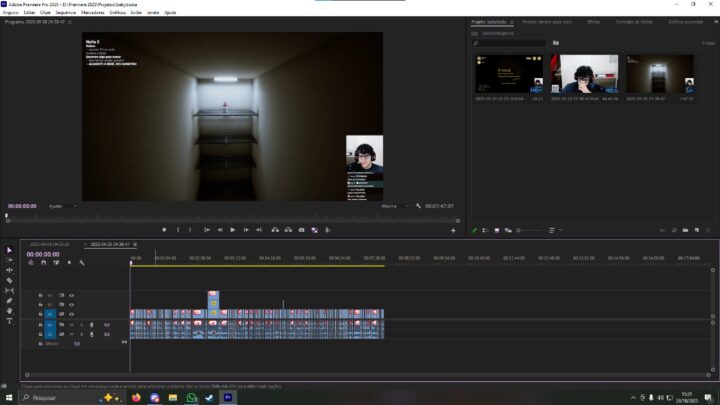Toggle visibility eye of top video track
The image size is (720, 405).
point(71,295)
